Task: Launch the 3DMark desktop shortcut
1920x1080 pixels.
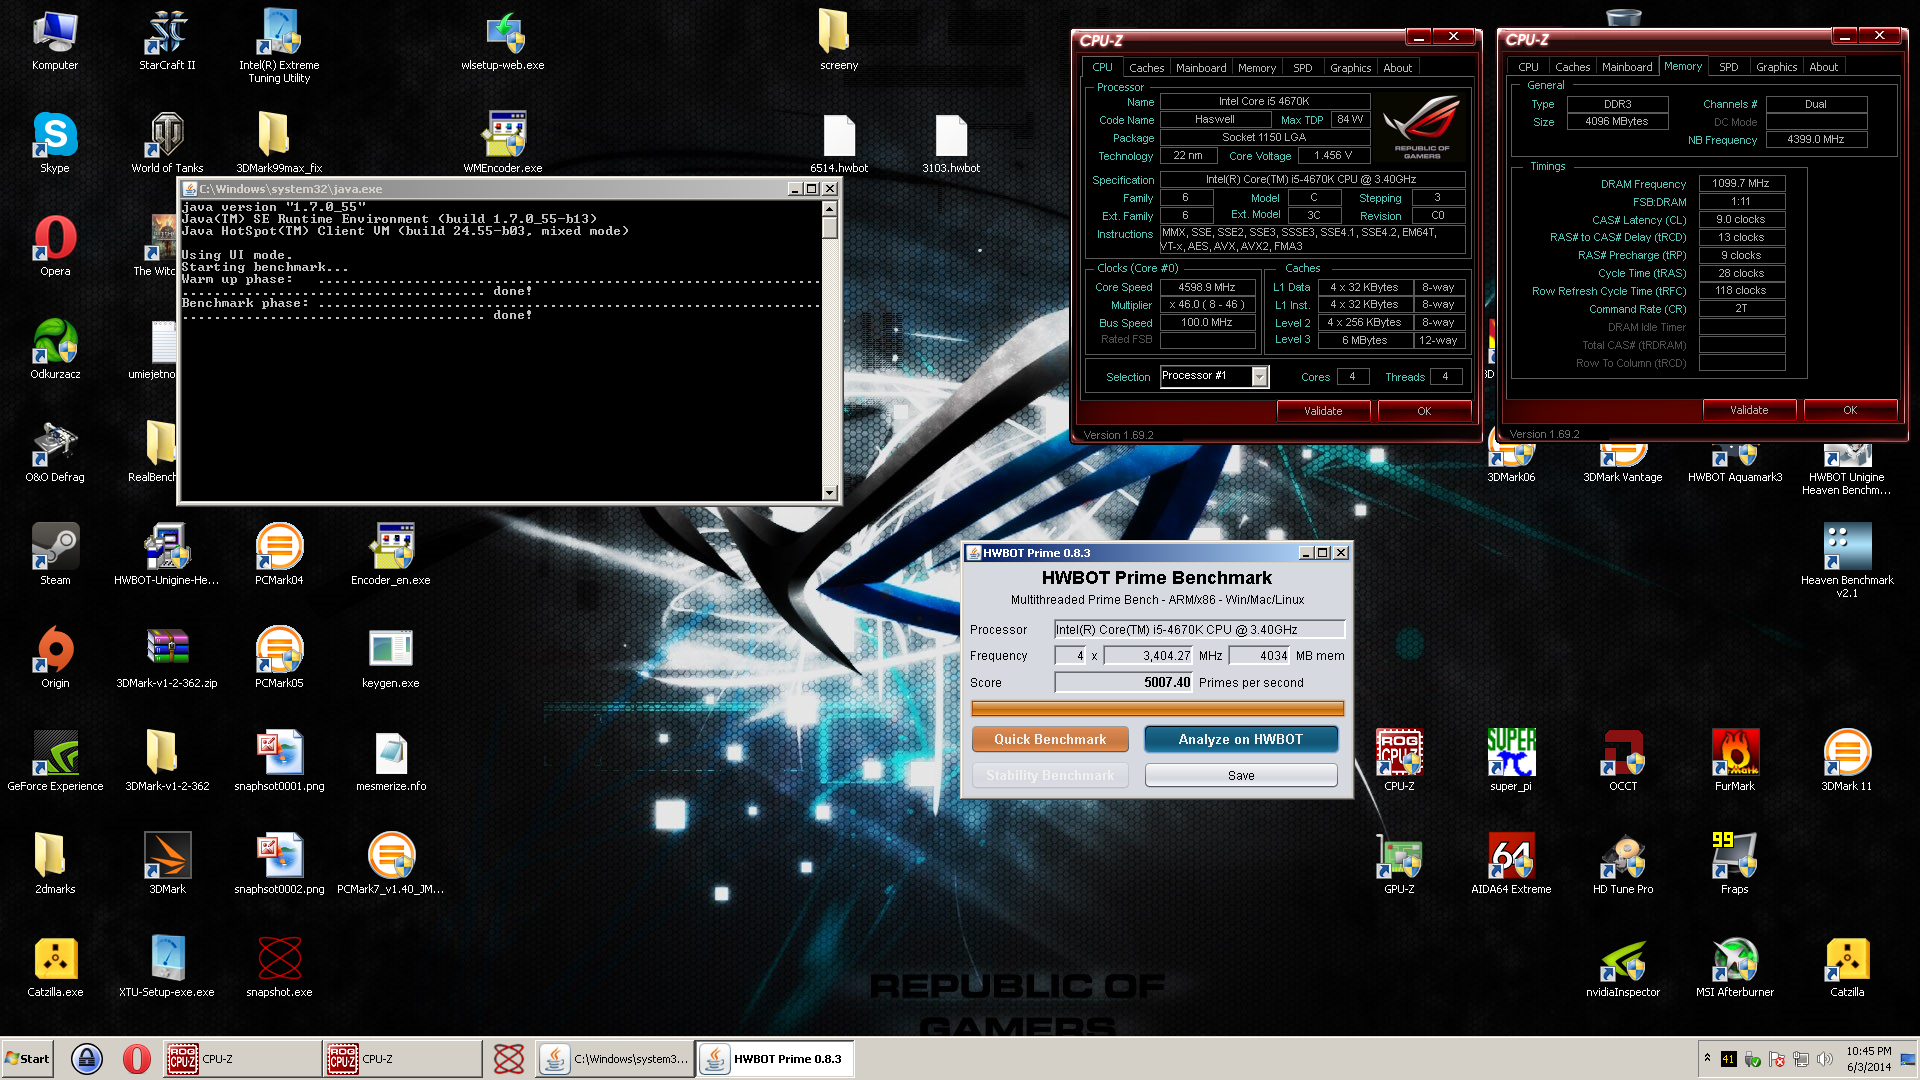Action: coord(167,864)
